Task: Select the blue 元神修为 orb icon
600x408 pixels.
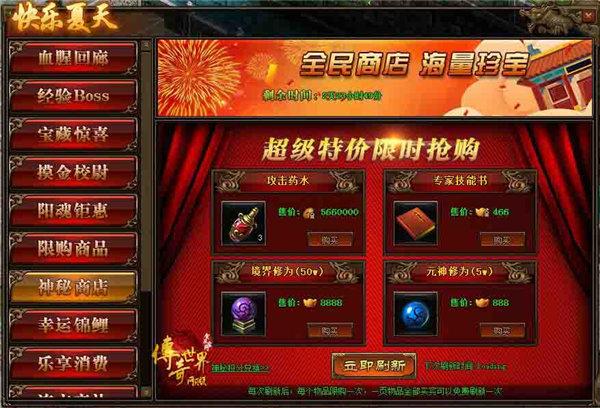Action: pos(416,314)
